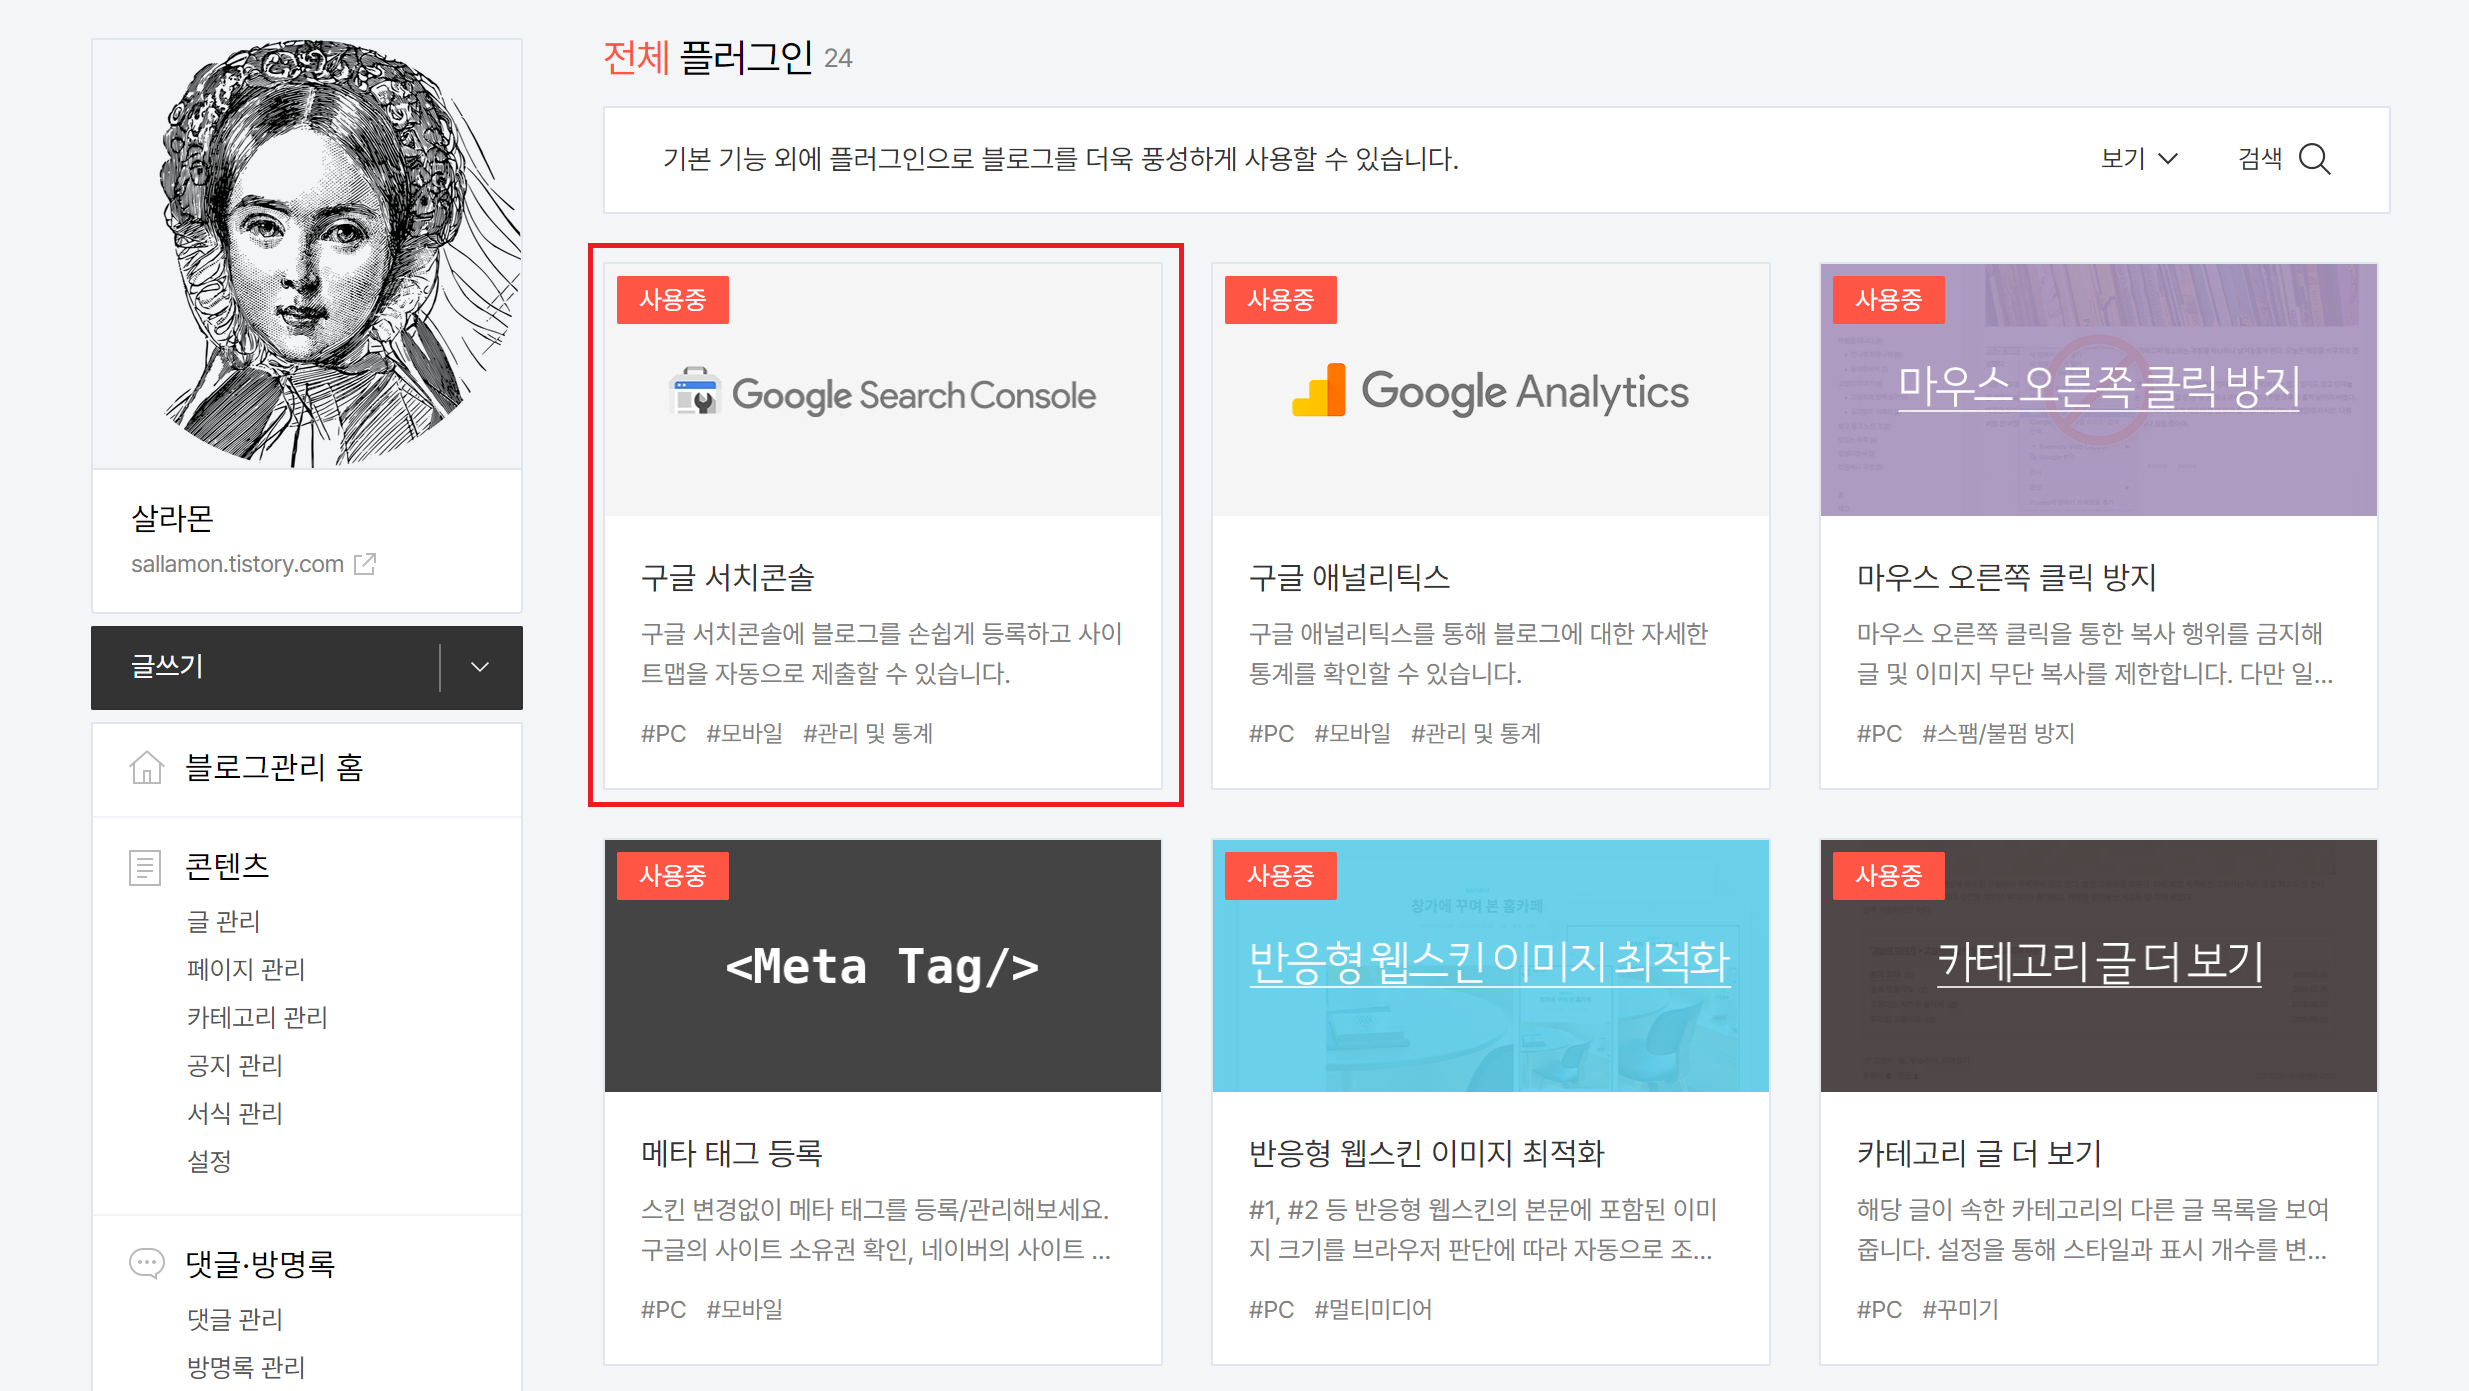Click the document icon next to 콘텐츠
The height and width of the screenshot is (1391, 2469).
145,867
